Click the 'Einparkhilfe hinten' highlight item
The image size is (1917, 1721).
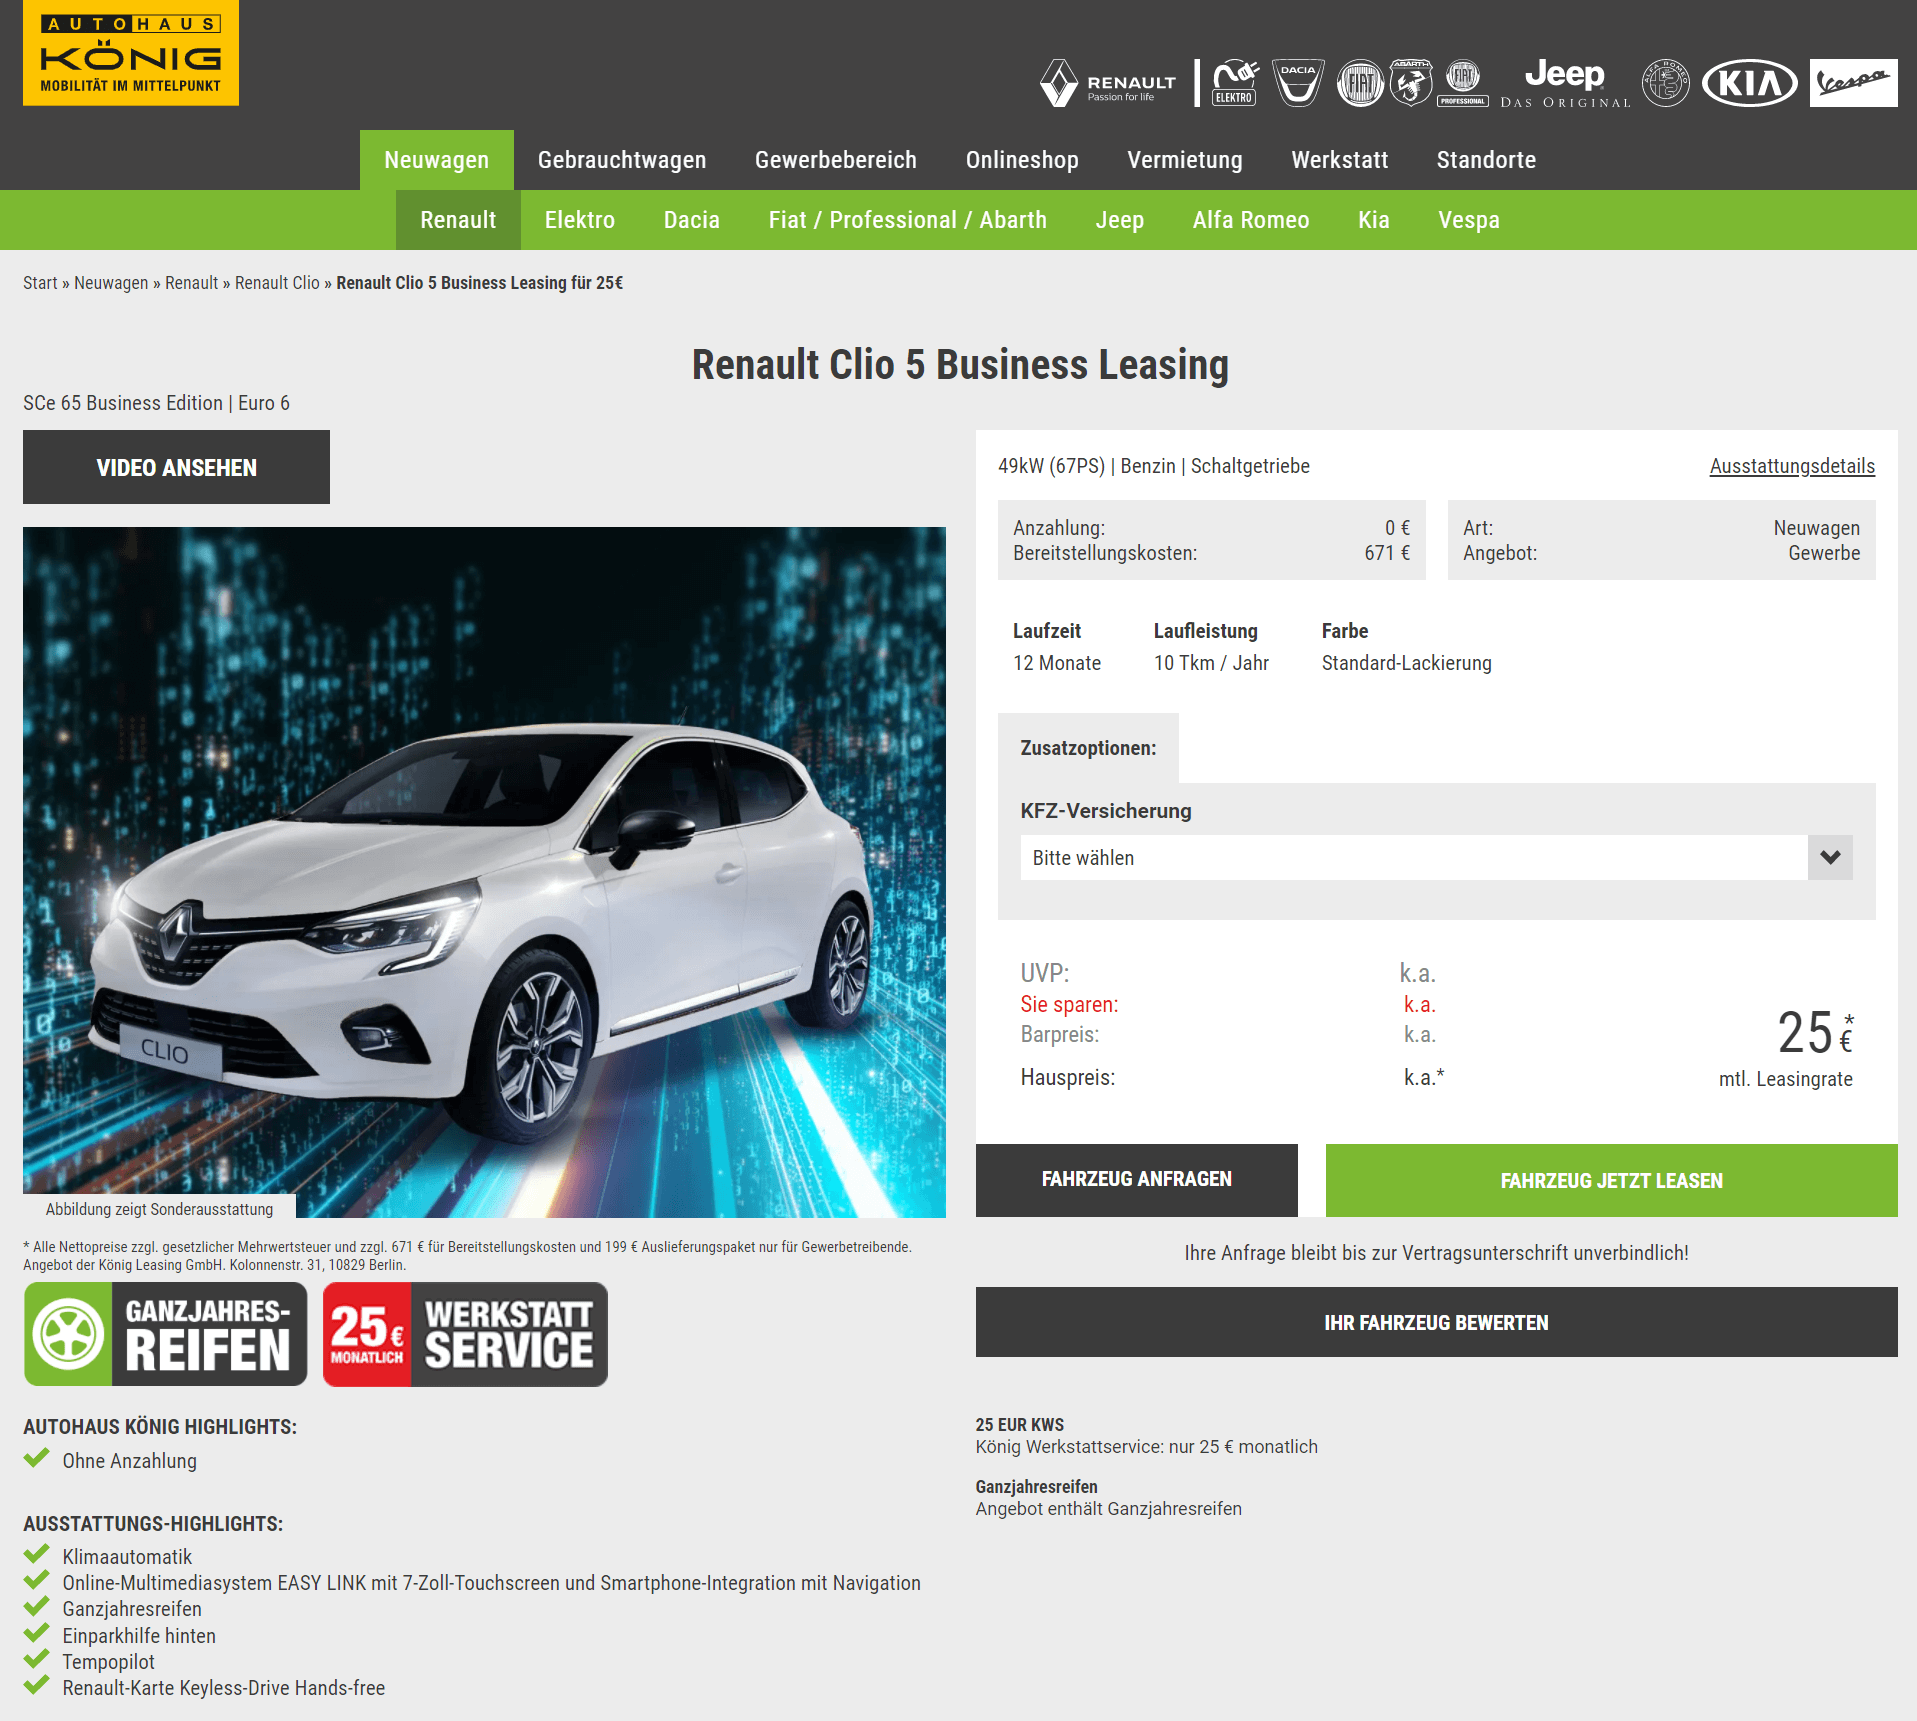pyautogui.click(x=139, y=1636)
